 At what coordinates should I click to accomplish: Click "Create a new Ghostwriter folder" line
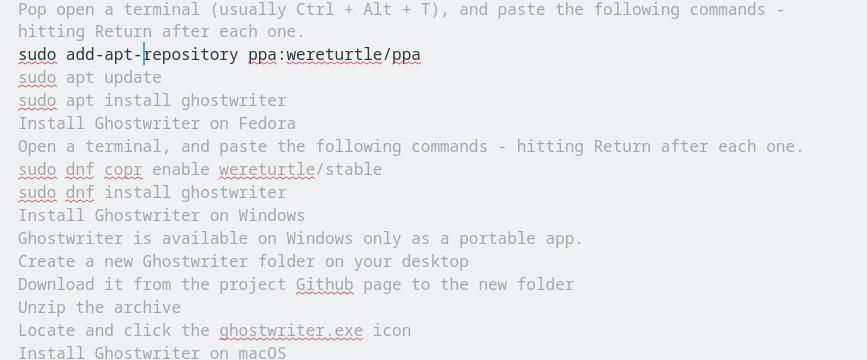[x=243, y=261]
